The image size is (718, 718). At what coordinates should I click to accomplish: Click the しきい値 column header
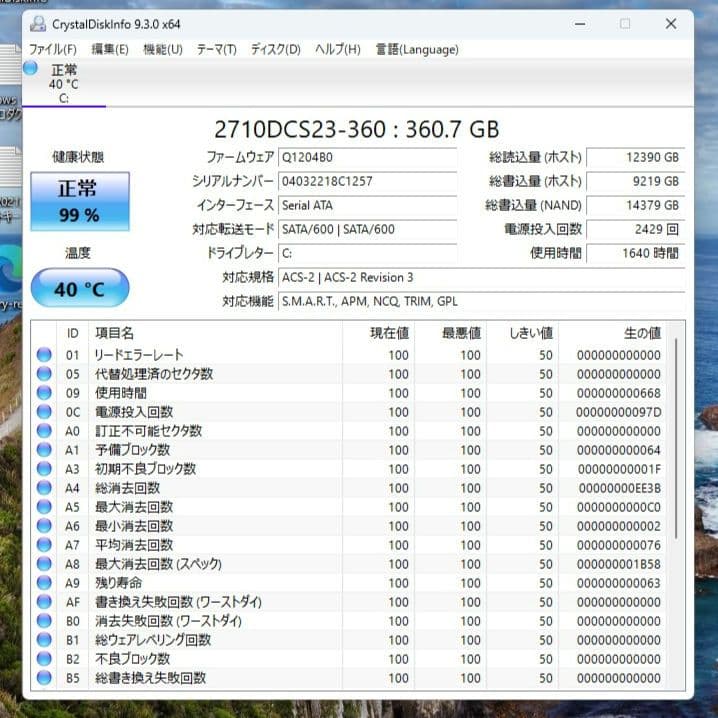pyautogui.click(x=522, y=333)
